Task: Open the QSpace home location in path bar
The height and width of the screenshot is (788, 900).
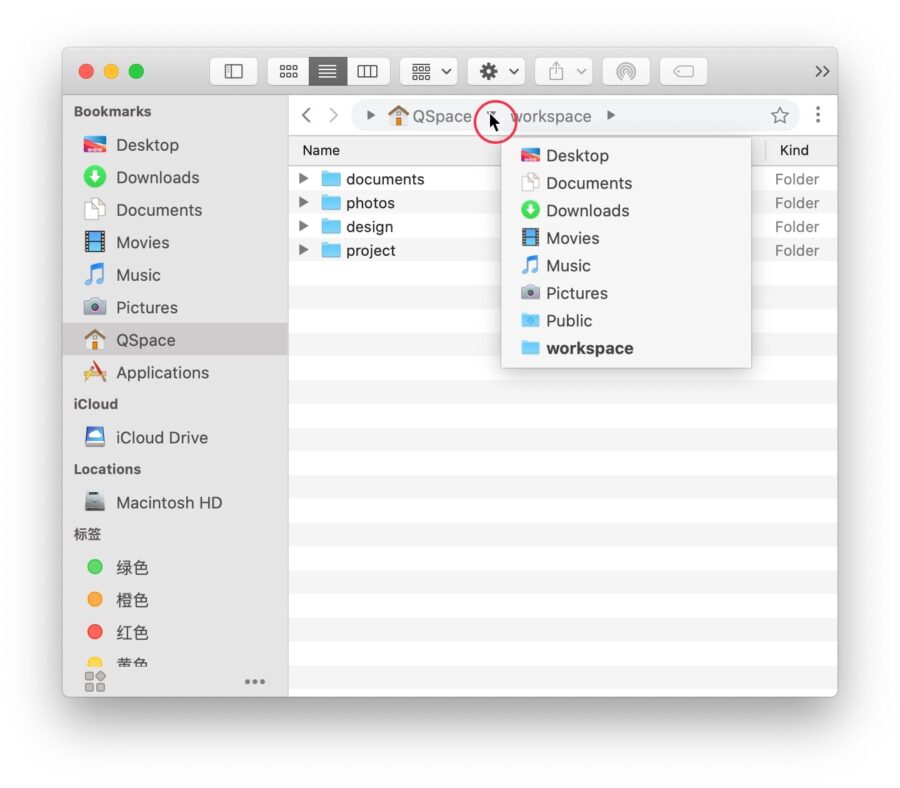Action: point(433,115)
